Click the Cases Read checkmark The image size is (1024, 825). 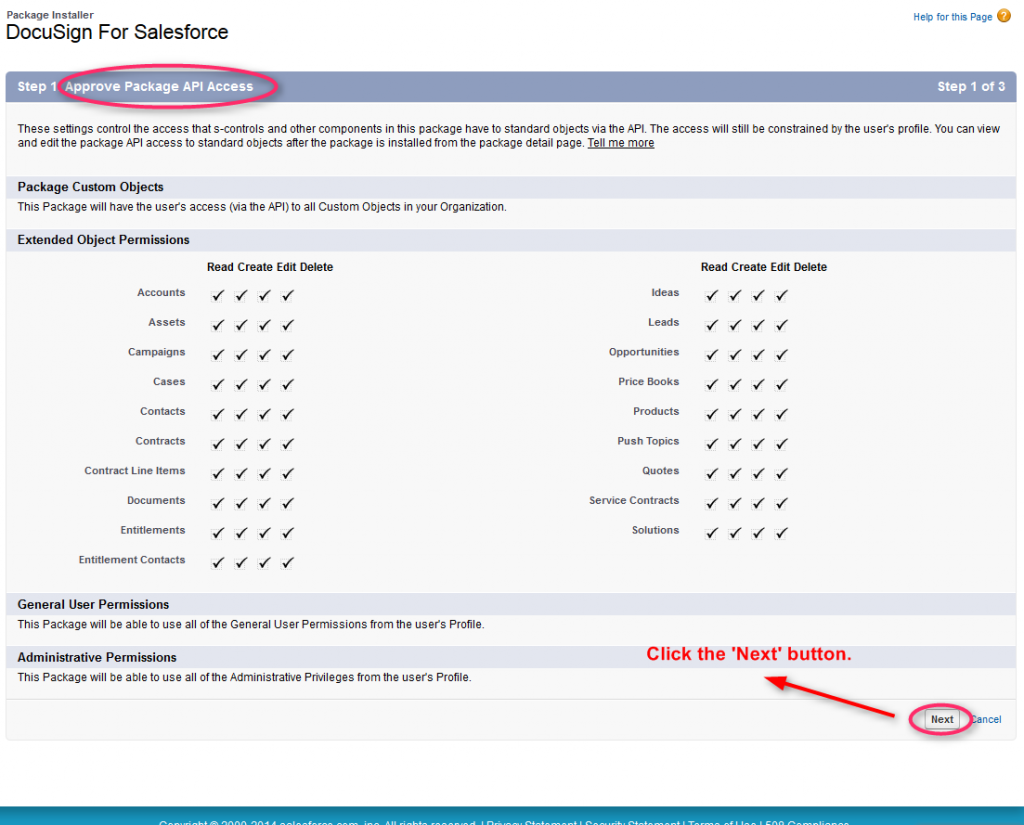click(217, 385)
